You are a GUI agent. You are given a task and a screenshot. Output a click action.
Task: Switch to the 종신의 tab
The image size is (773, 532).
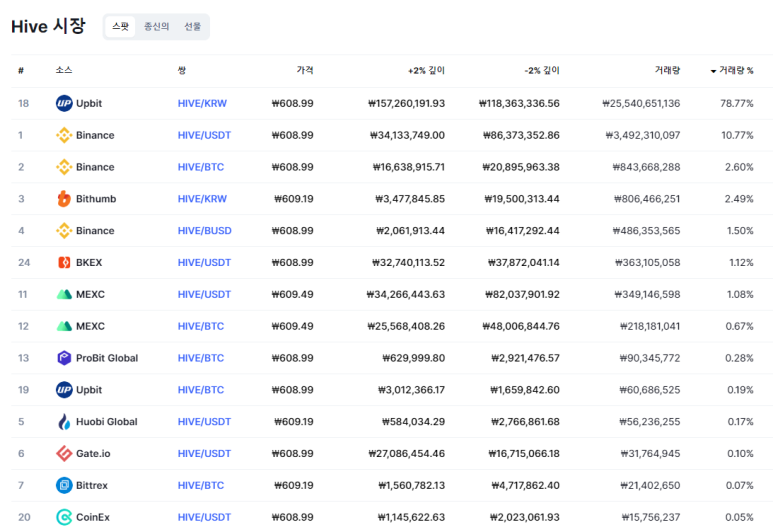[x=156, y=27]
